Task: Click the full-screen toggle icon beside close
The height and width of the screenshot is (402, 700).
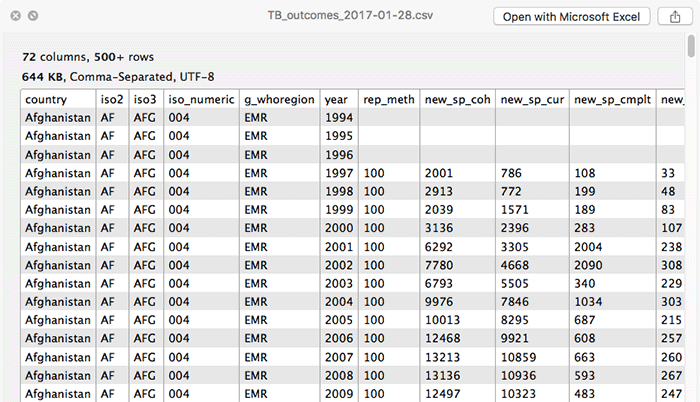Action: click(x=33, y=16)
